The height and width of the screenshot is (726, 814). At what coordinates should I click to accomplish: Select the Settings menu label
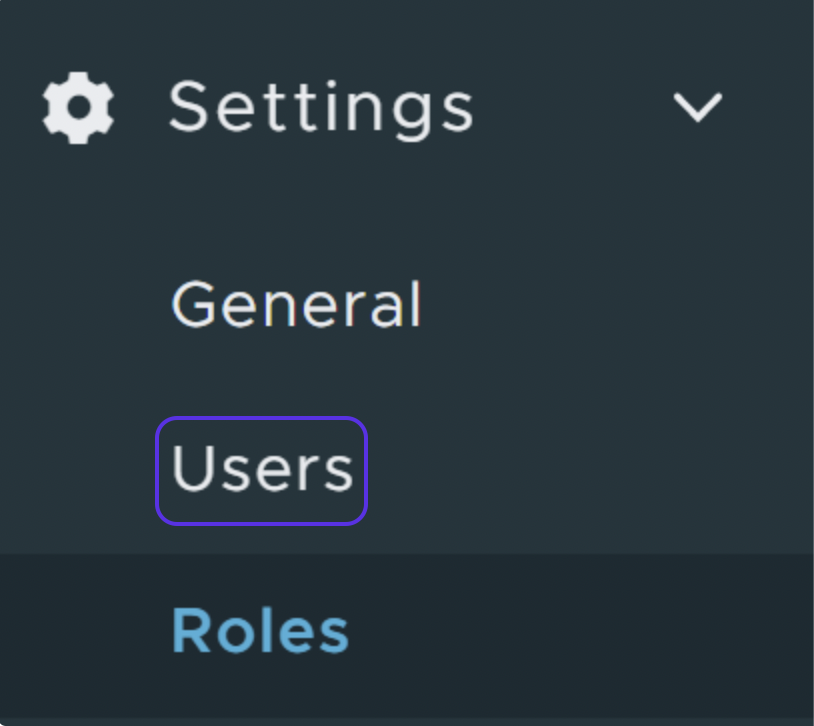pos(321,106)
